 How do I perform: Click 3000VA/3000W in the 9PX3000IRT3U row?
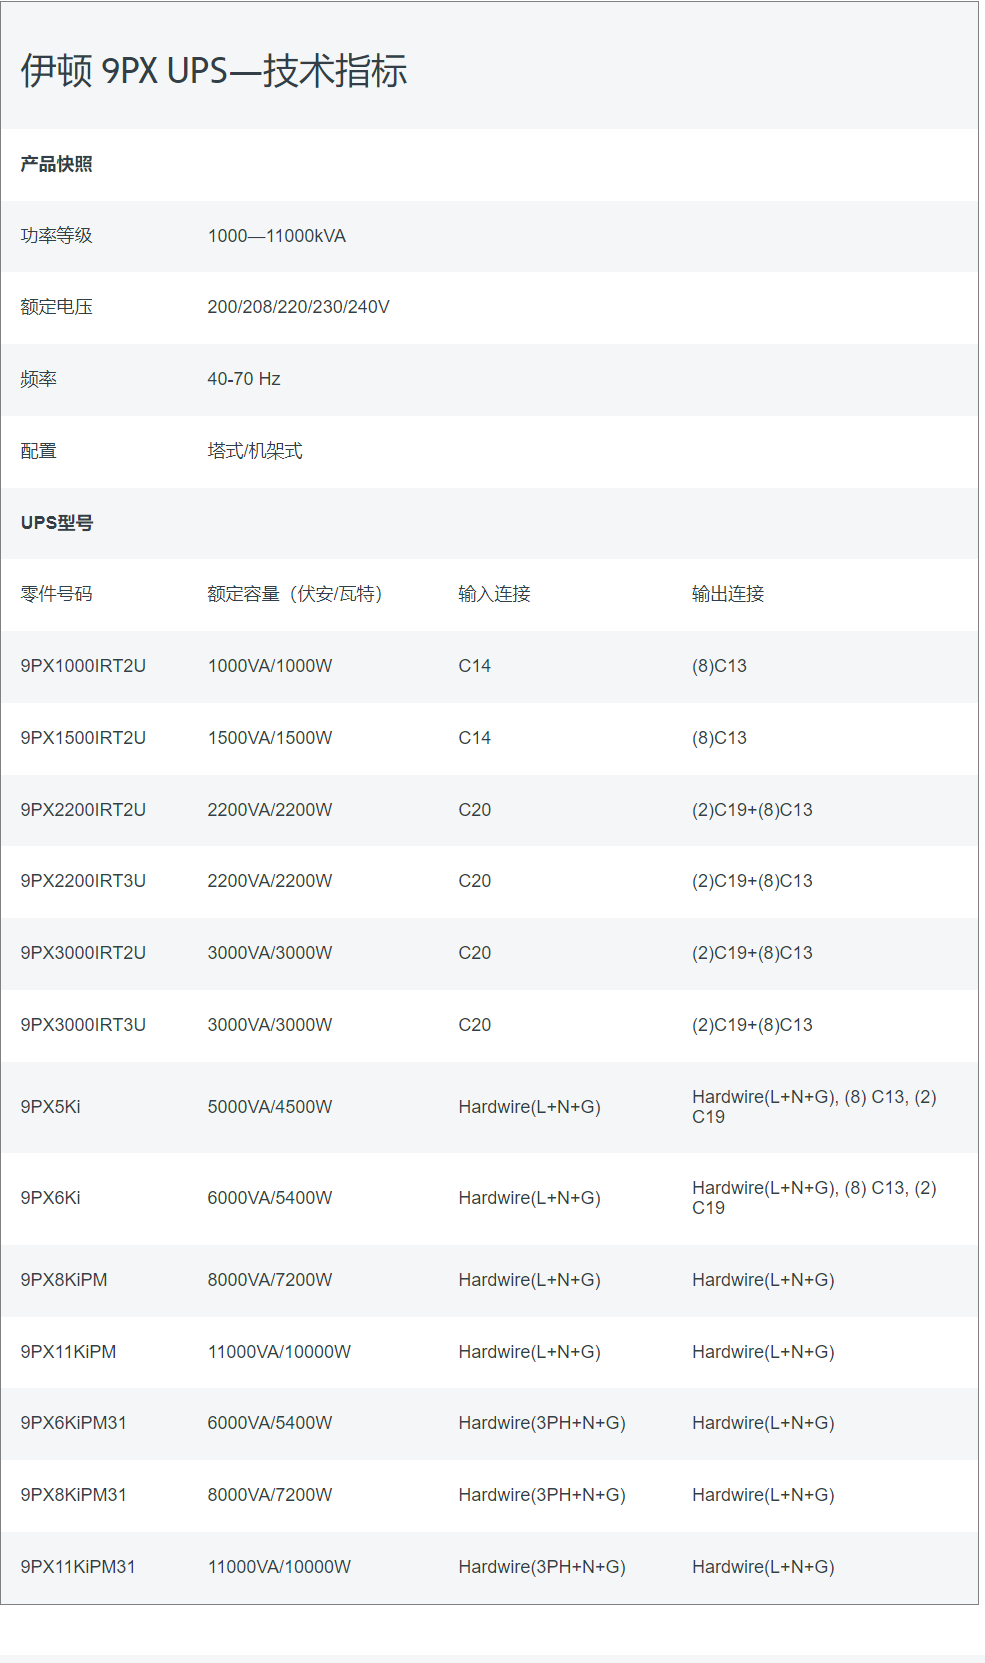[270, 1025]
